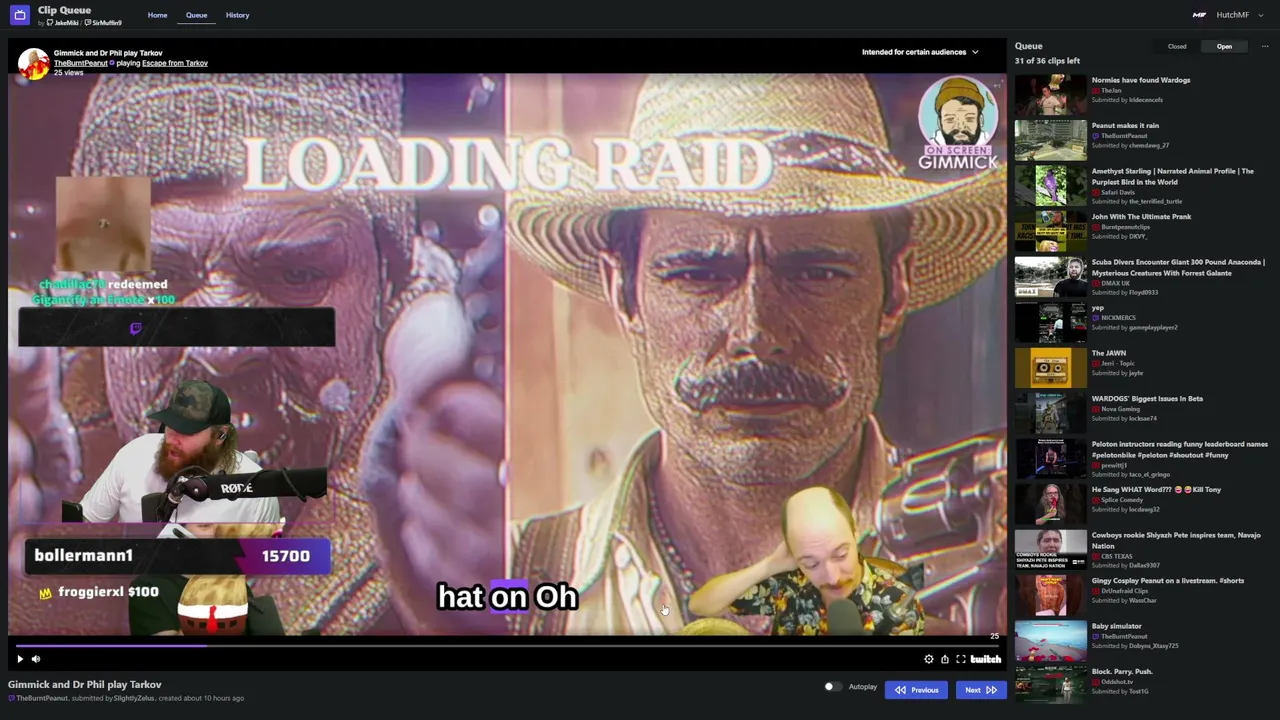Click the 'Nova Gaming' channel name
Screen dimensions: 1280x720
1119,409
